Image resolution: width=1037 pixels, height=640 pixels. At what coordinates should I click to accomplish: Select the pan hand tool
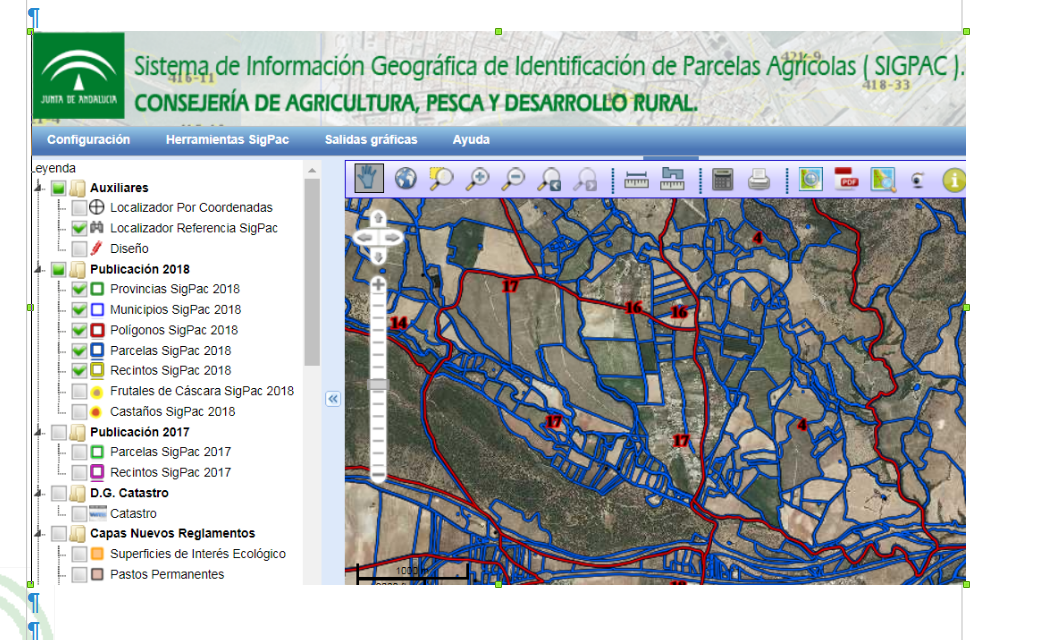tap(369, 178)
